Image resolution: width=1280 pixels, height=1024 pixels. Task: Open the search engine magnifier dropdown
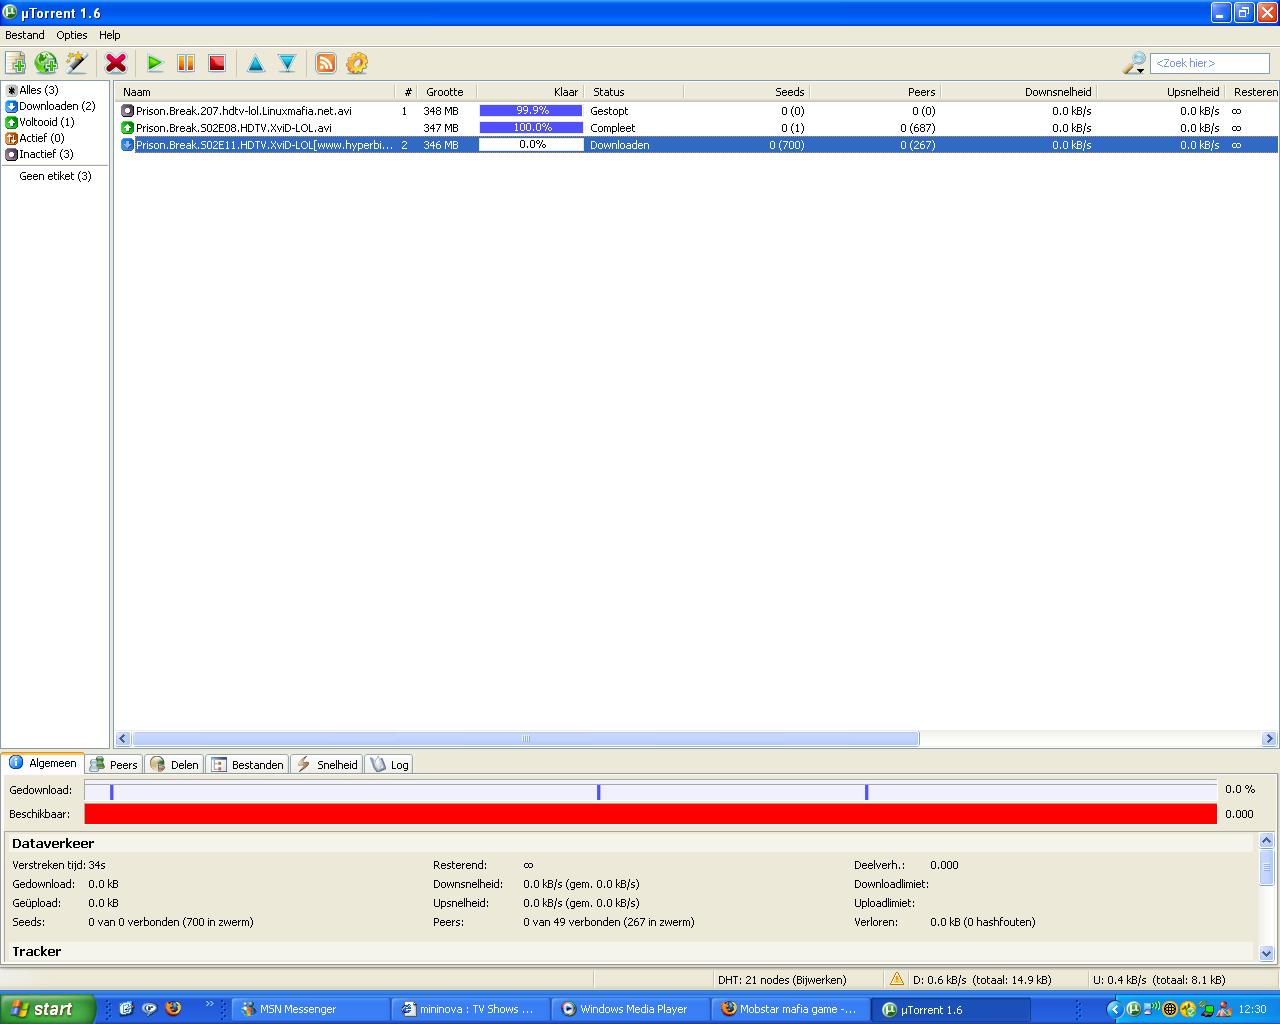[1134, 63]
